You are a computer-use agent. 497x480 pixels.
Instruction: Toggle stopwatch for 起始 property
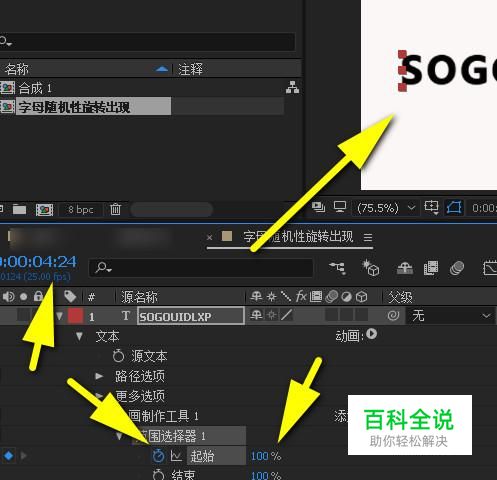pos(158,456)
